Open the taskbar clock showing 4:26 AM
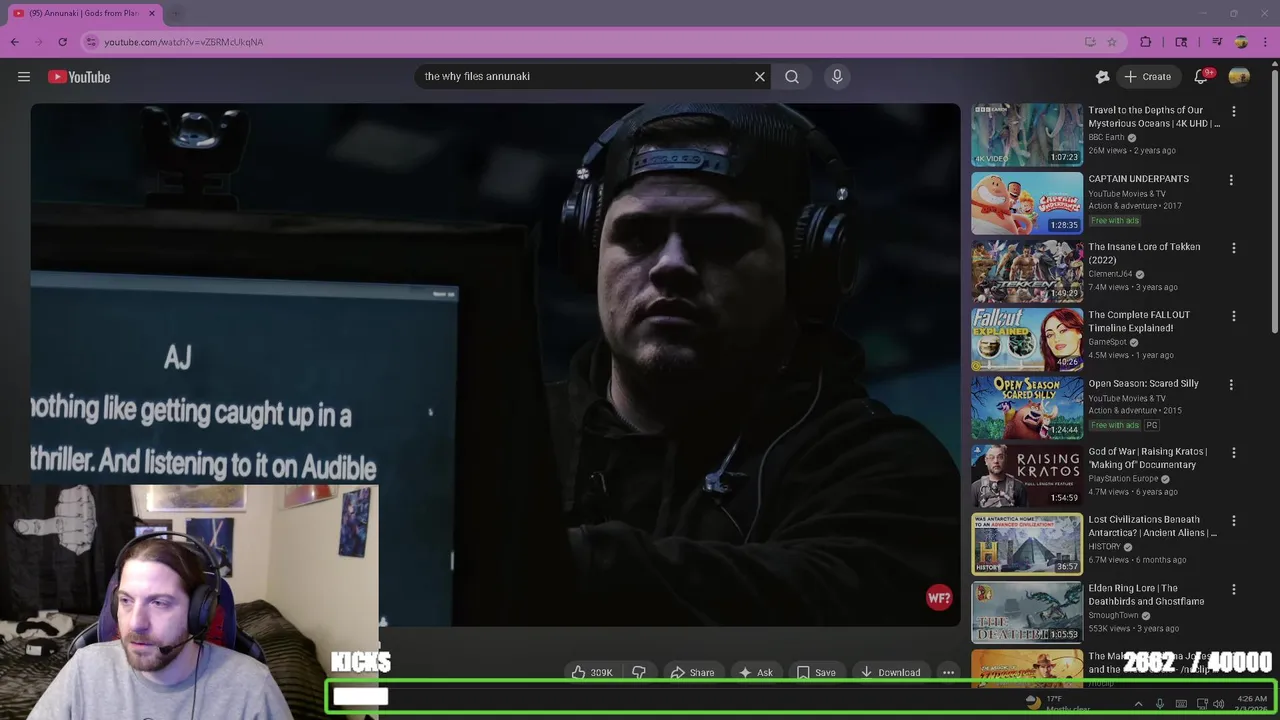This screenshot has height=720, width=1280. pos(1252,704)
